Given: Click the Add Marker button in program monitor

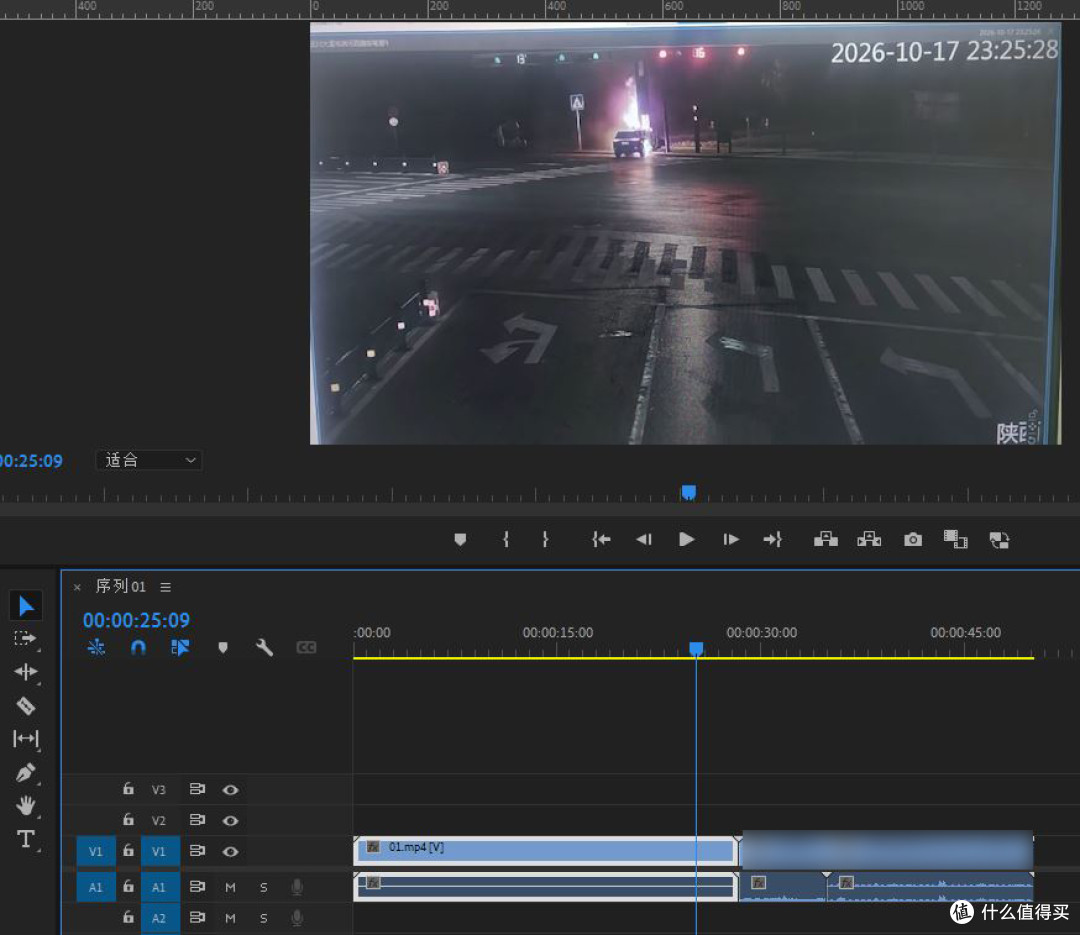Looking at the screenshot, I should [460, 540].
